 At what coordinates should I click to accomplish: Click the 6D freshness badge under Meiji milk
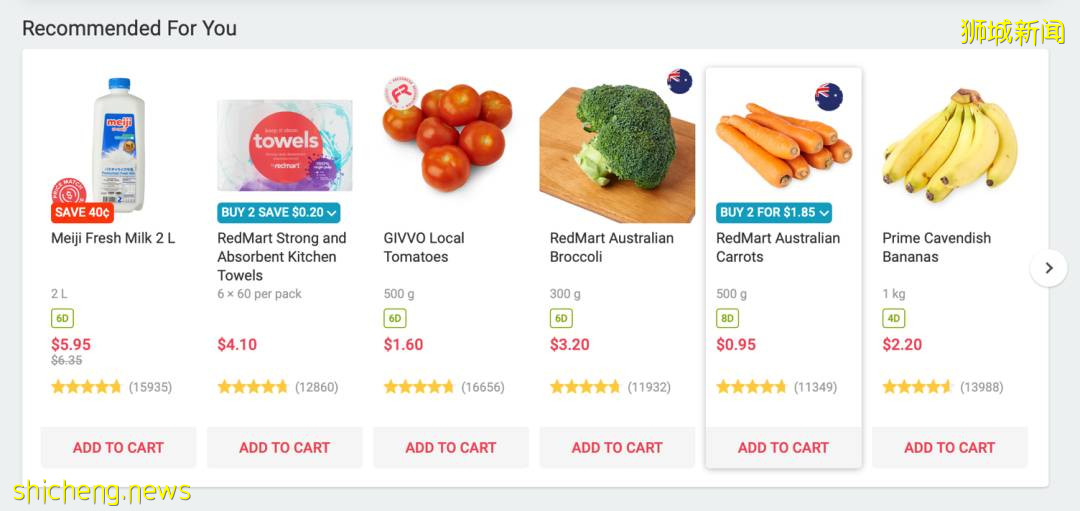click(63, 319)
